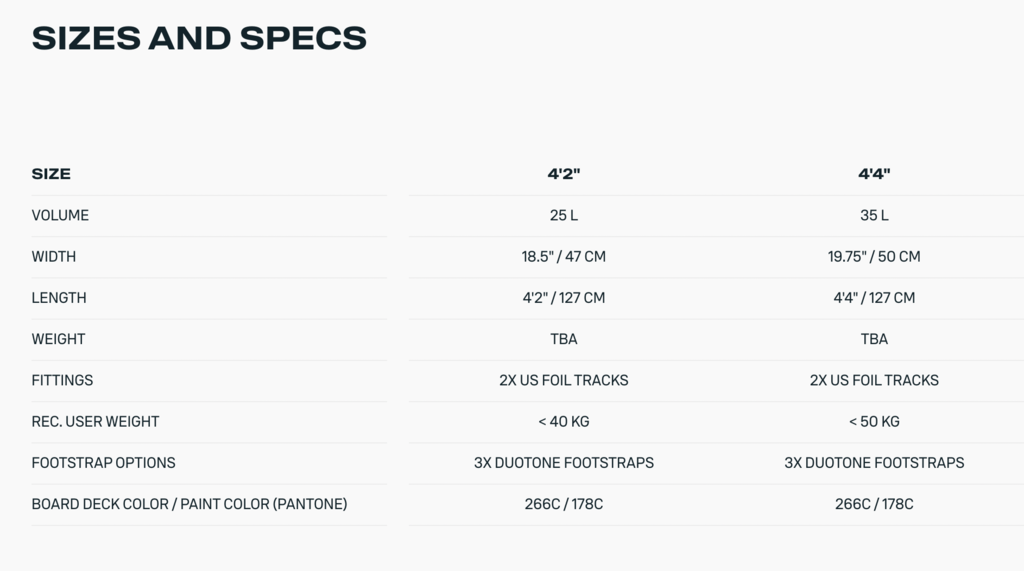Click the 25 L volume value

tap(564, 216)
